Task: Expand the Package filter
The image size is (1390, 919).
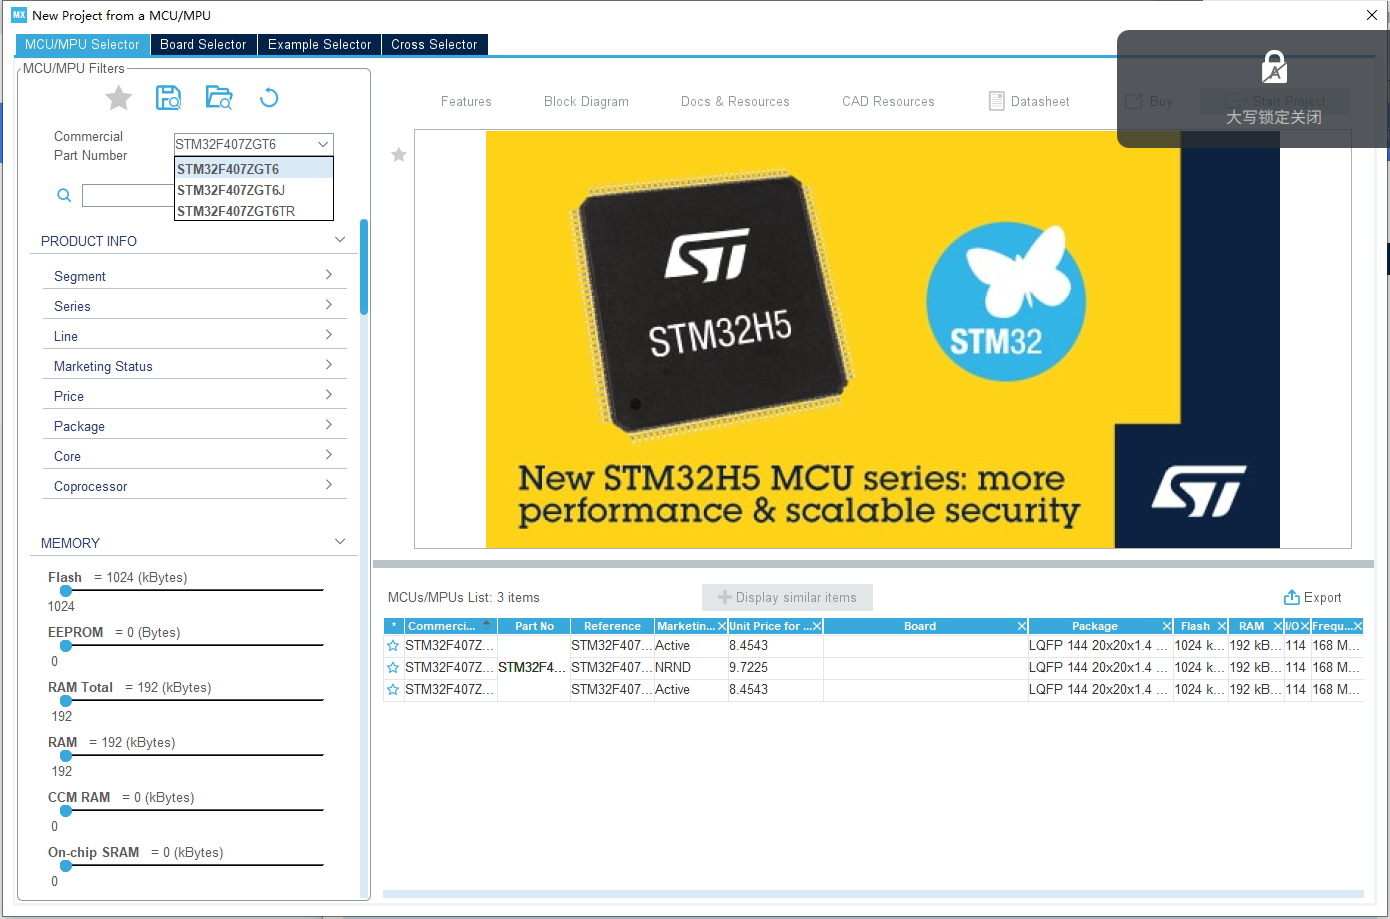Action: [x=194, y=426]
